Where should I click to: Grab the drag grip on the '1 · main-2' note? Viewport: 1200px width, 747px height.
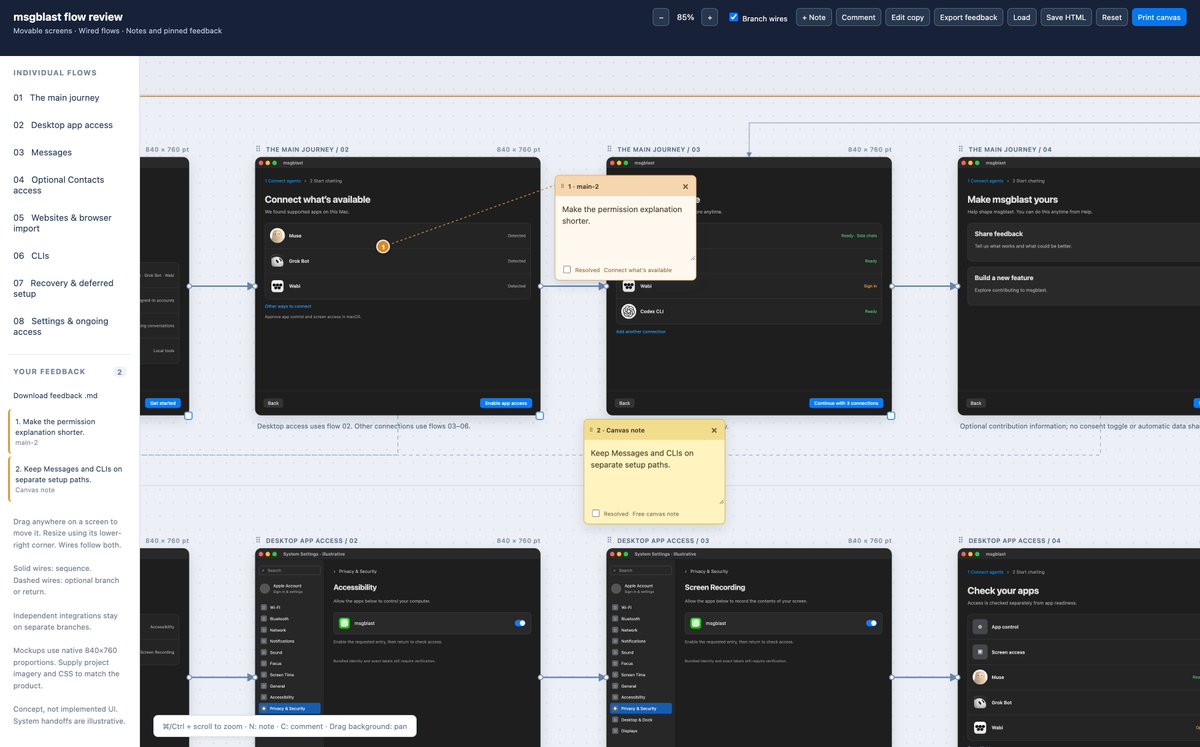click(x=563, y=186)
